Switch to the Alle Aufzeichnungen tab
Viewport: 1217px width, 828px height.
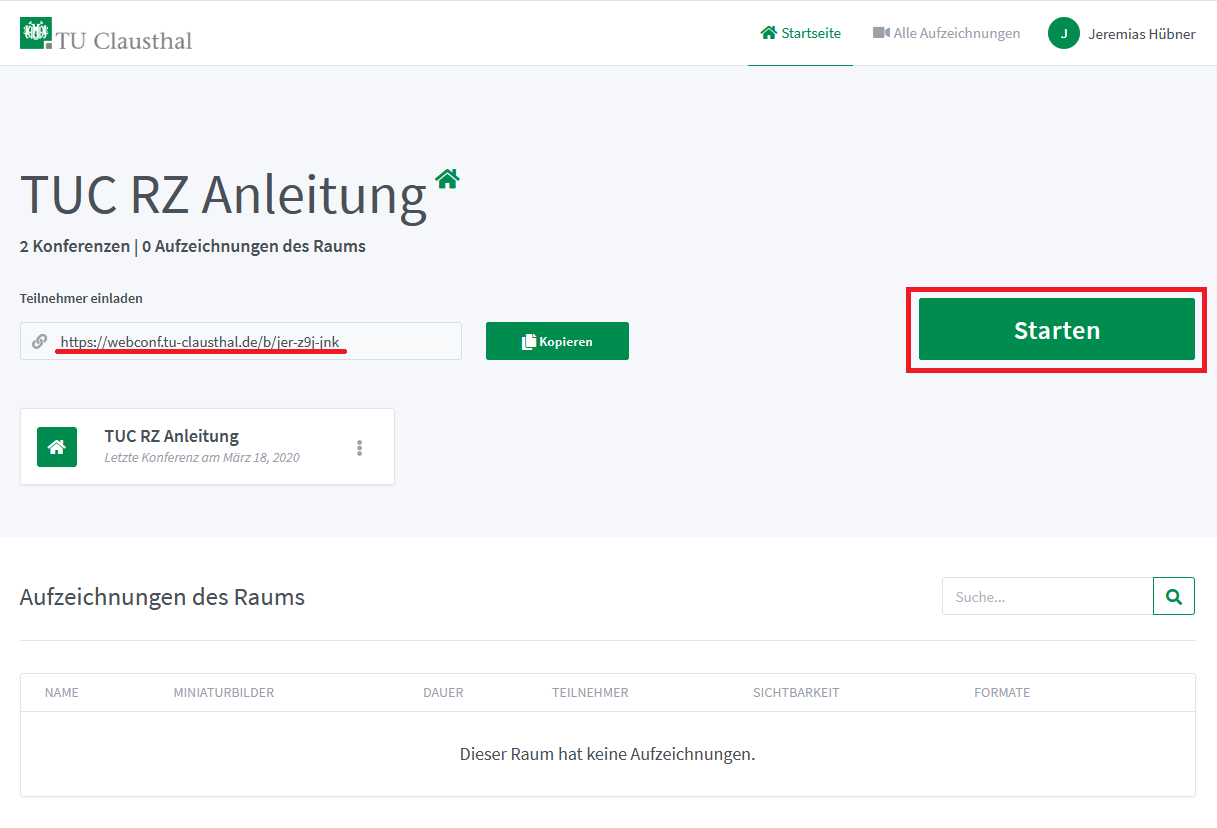[946, 33]
